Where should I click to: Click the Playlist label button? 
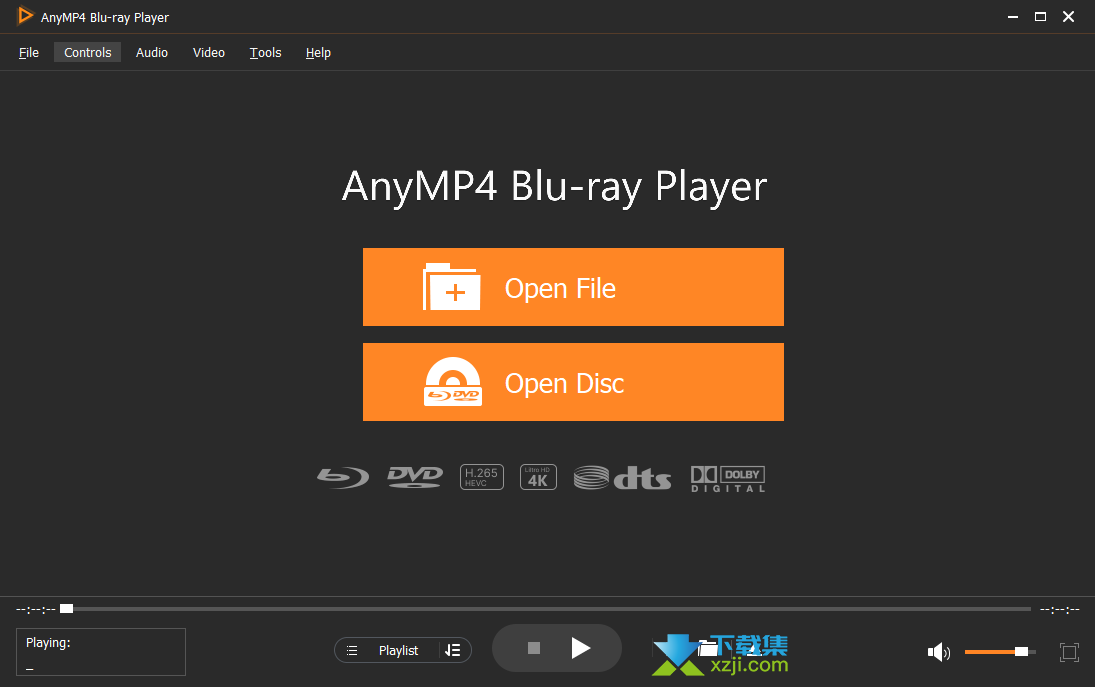pyautogui.click(x=398, y=651)
